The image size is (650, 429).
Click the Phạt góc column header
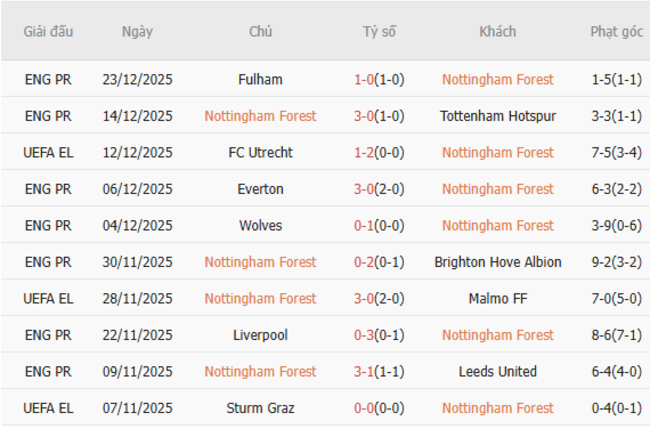point(616,32)
